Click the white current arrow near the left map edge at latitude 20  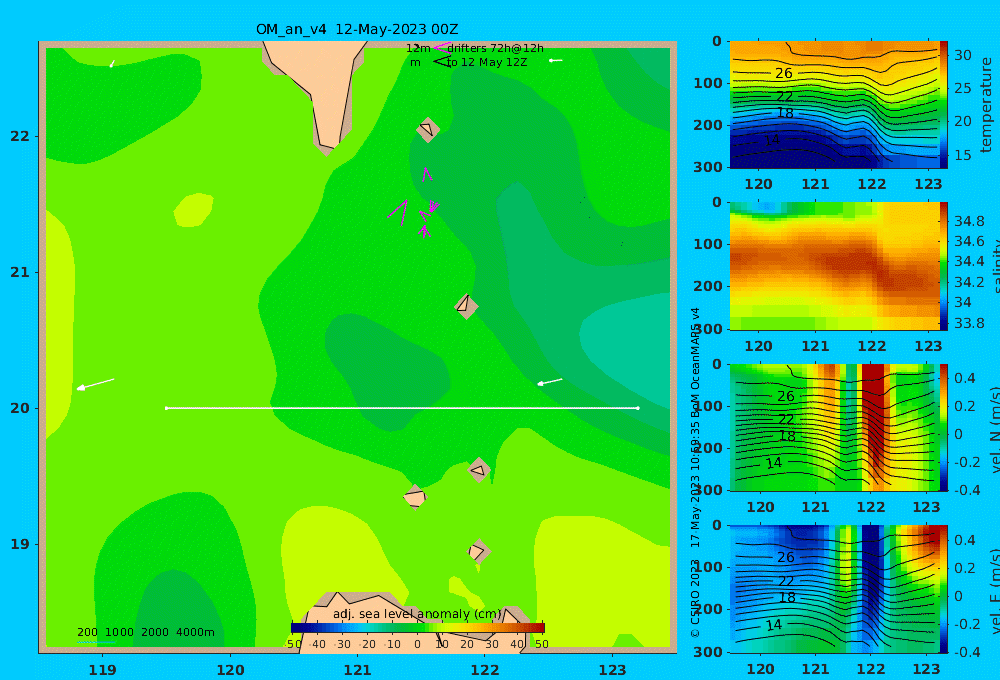(96, 383)
